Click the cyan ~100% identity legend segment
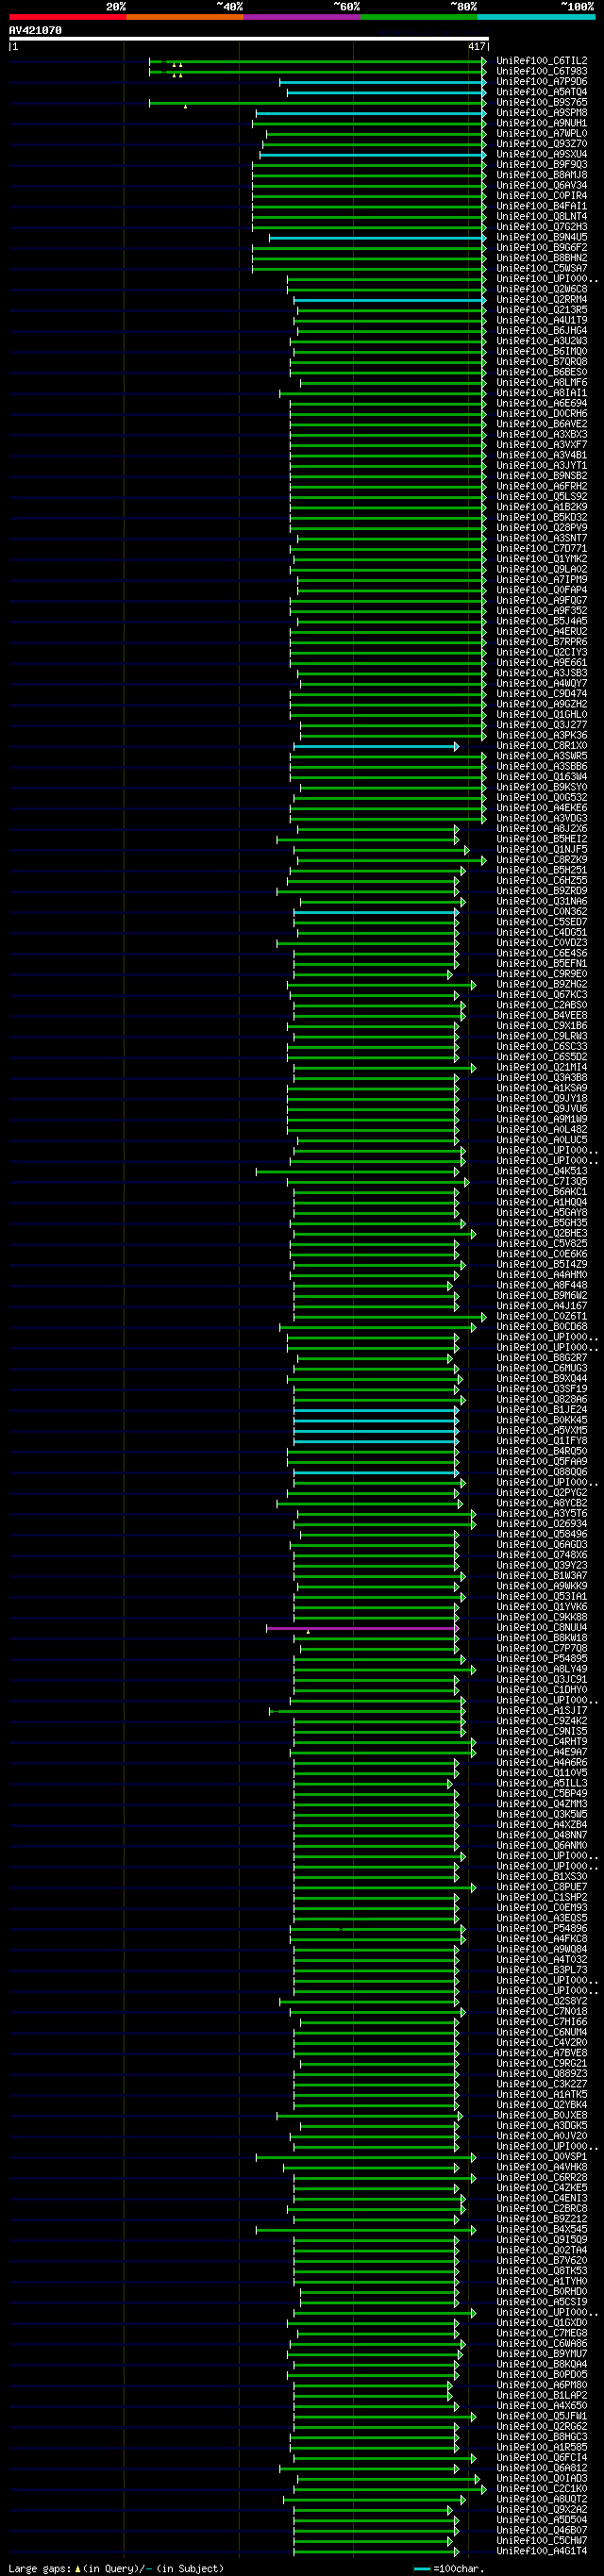 [x=535, y=16]
